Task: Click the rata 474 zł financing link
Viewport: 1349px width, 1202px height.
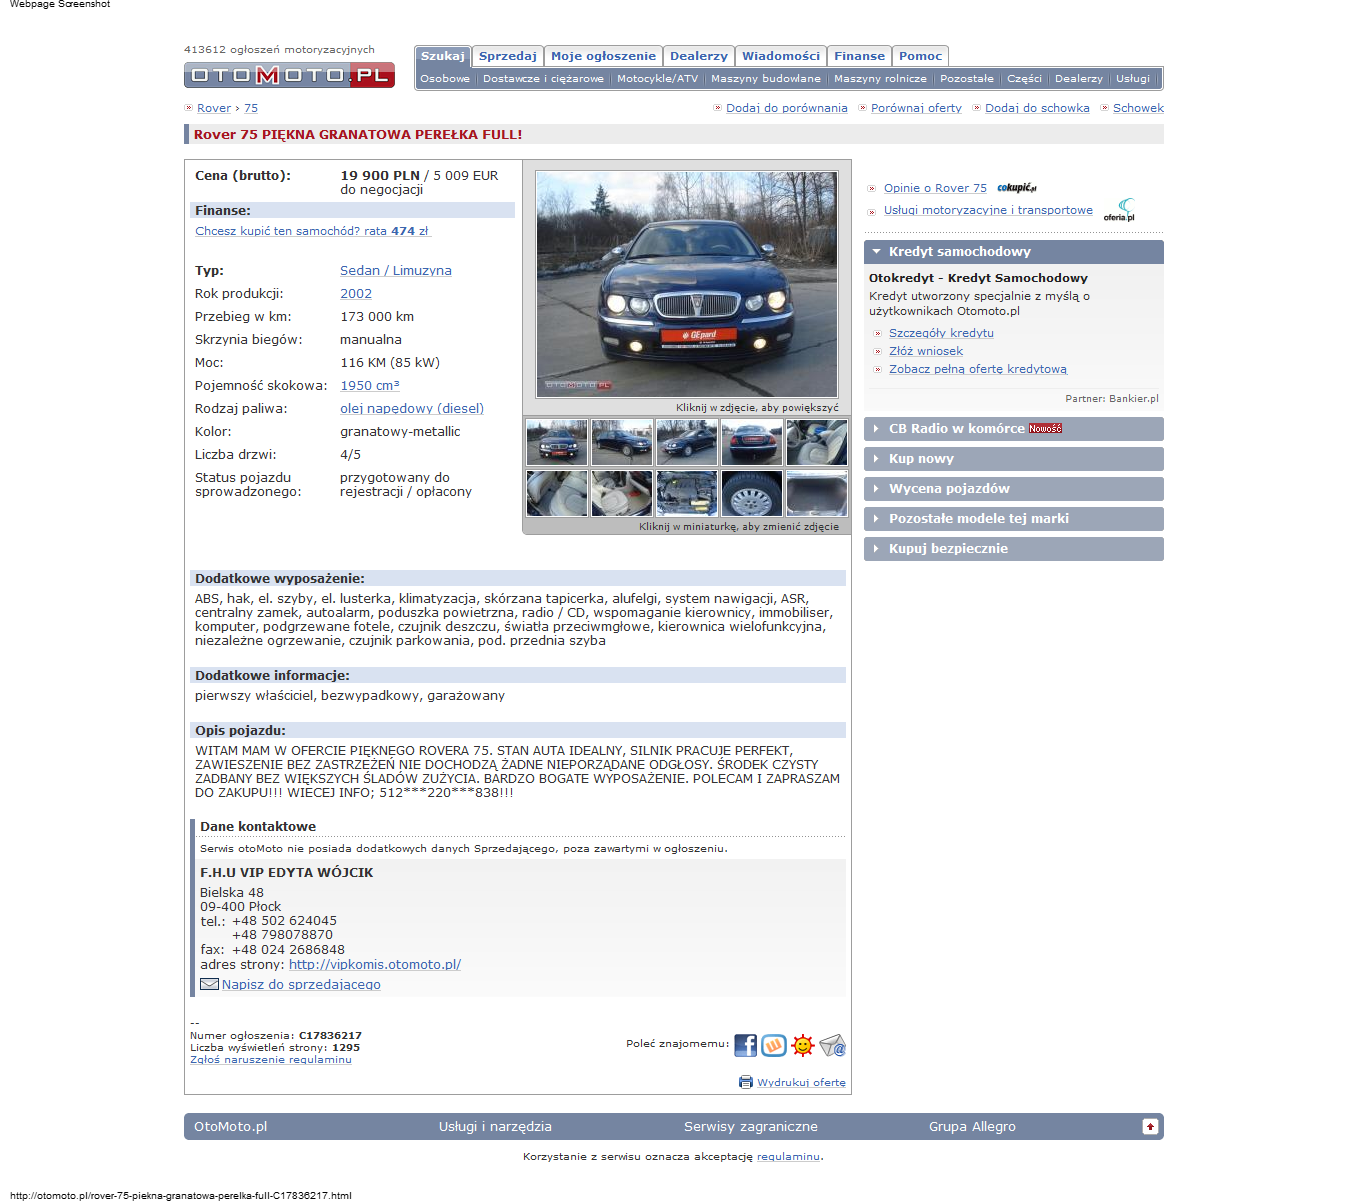Action: 312,231
